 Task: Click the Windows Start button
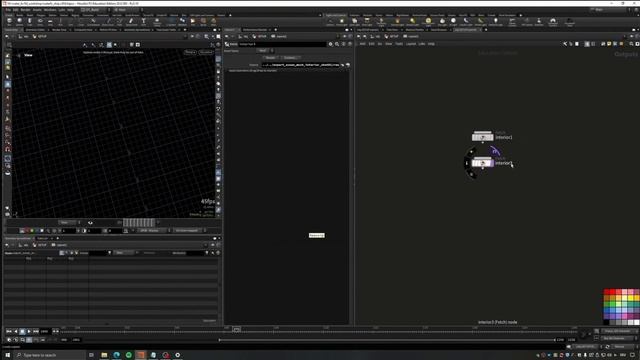pos(7,355)
